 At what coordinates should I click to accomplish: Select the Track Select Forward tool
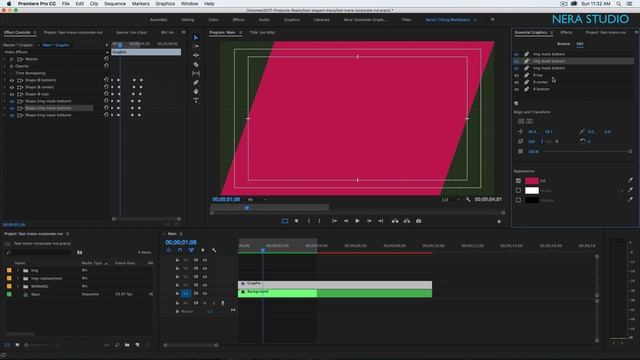[x=196, y=47]
